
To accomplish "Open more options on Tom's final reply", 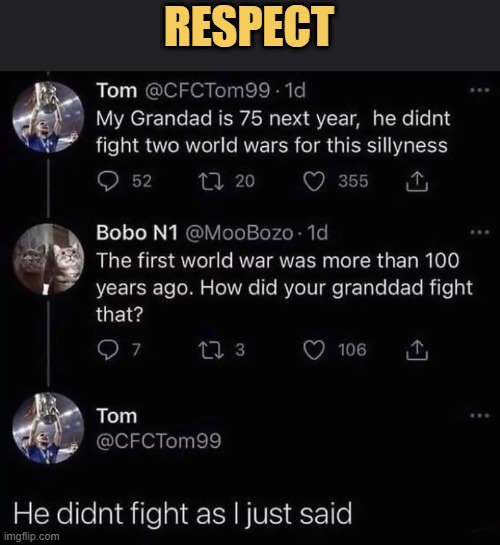I will pos(480,415).
